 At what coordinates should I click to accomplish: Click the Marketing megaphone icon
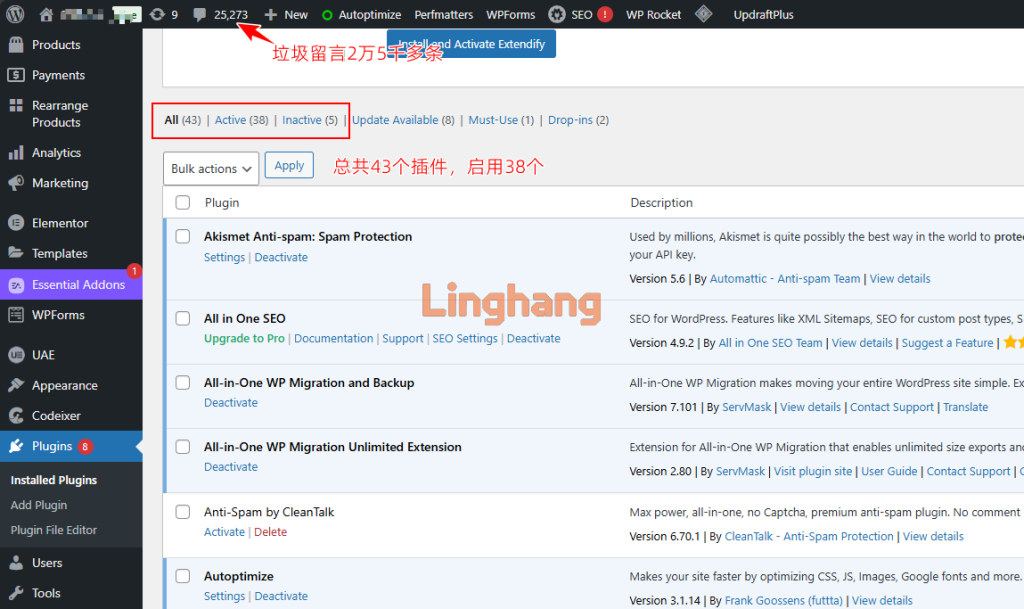(15, 183)
